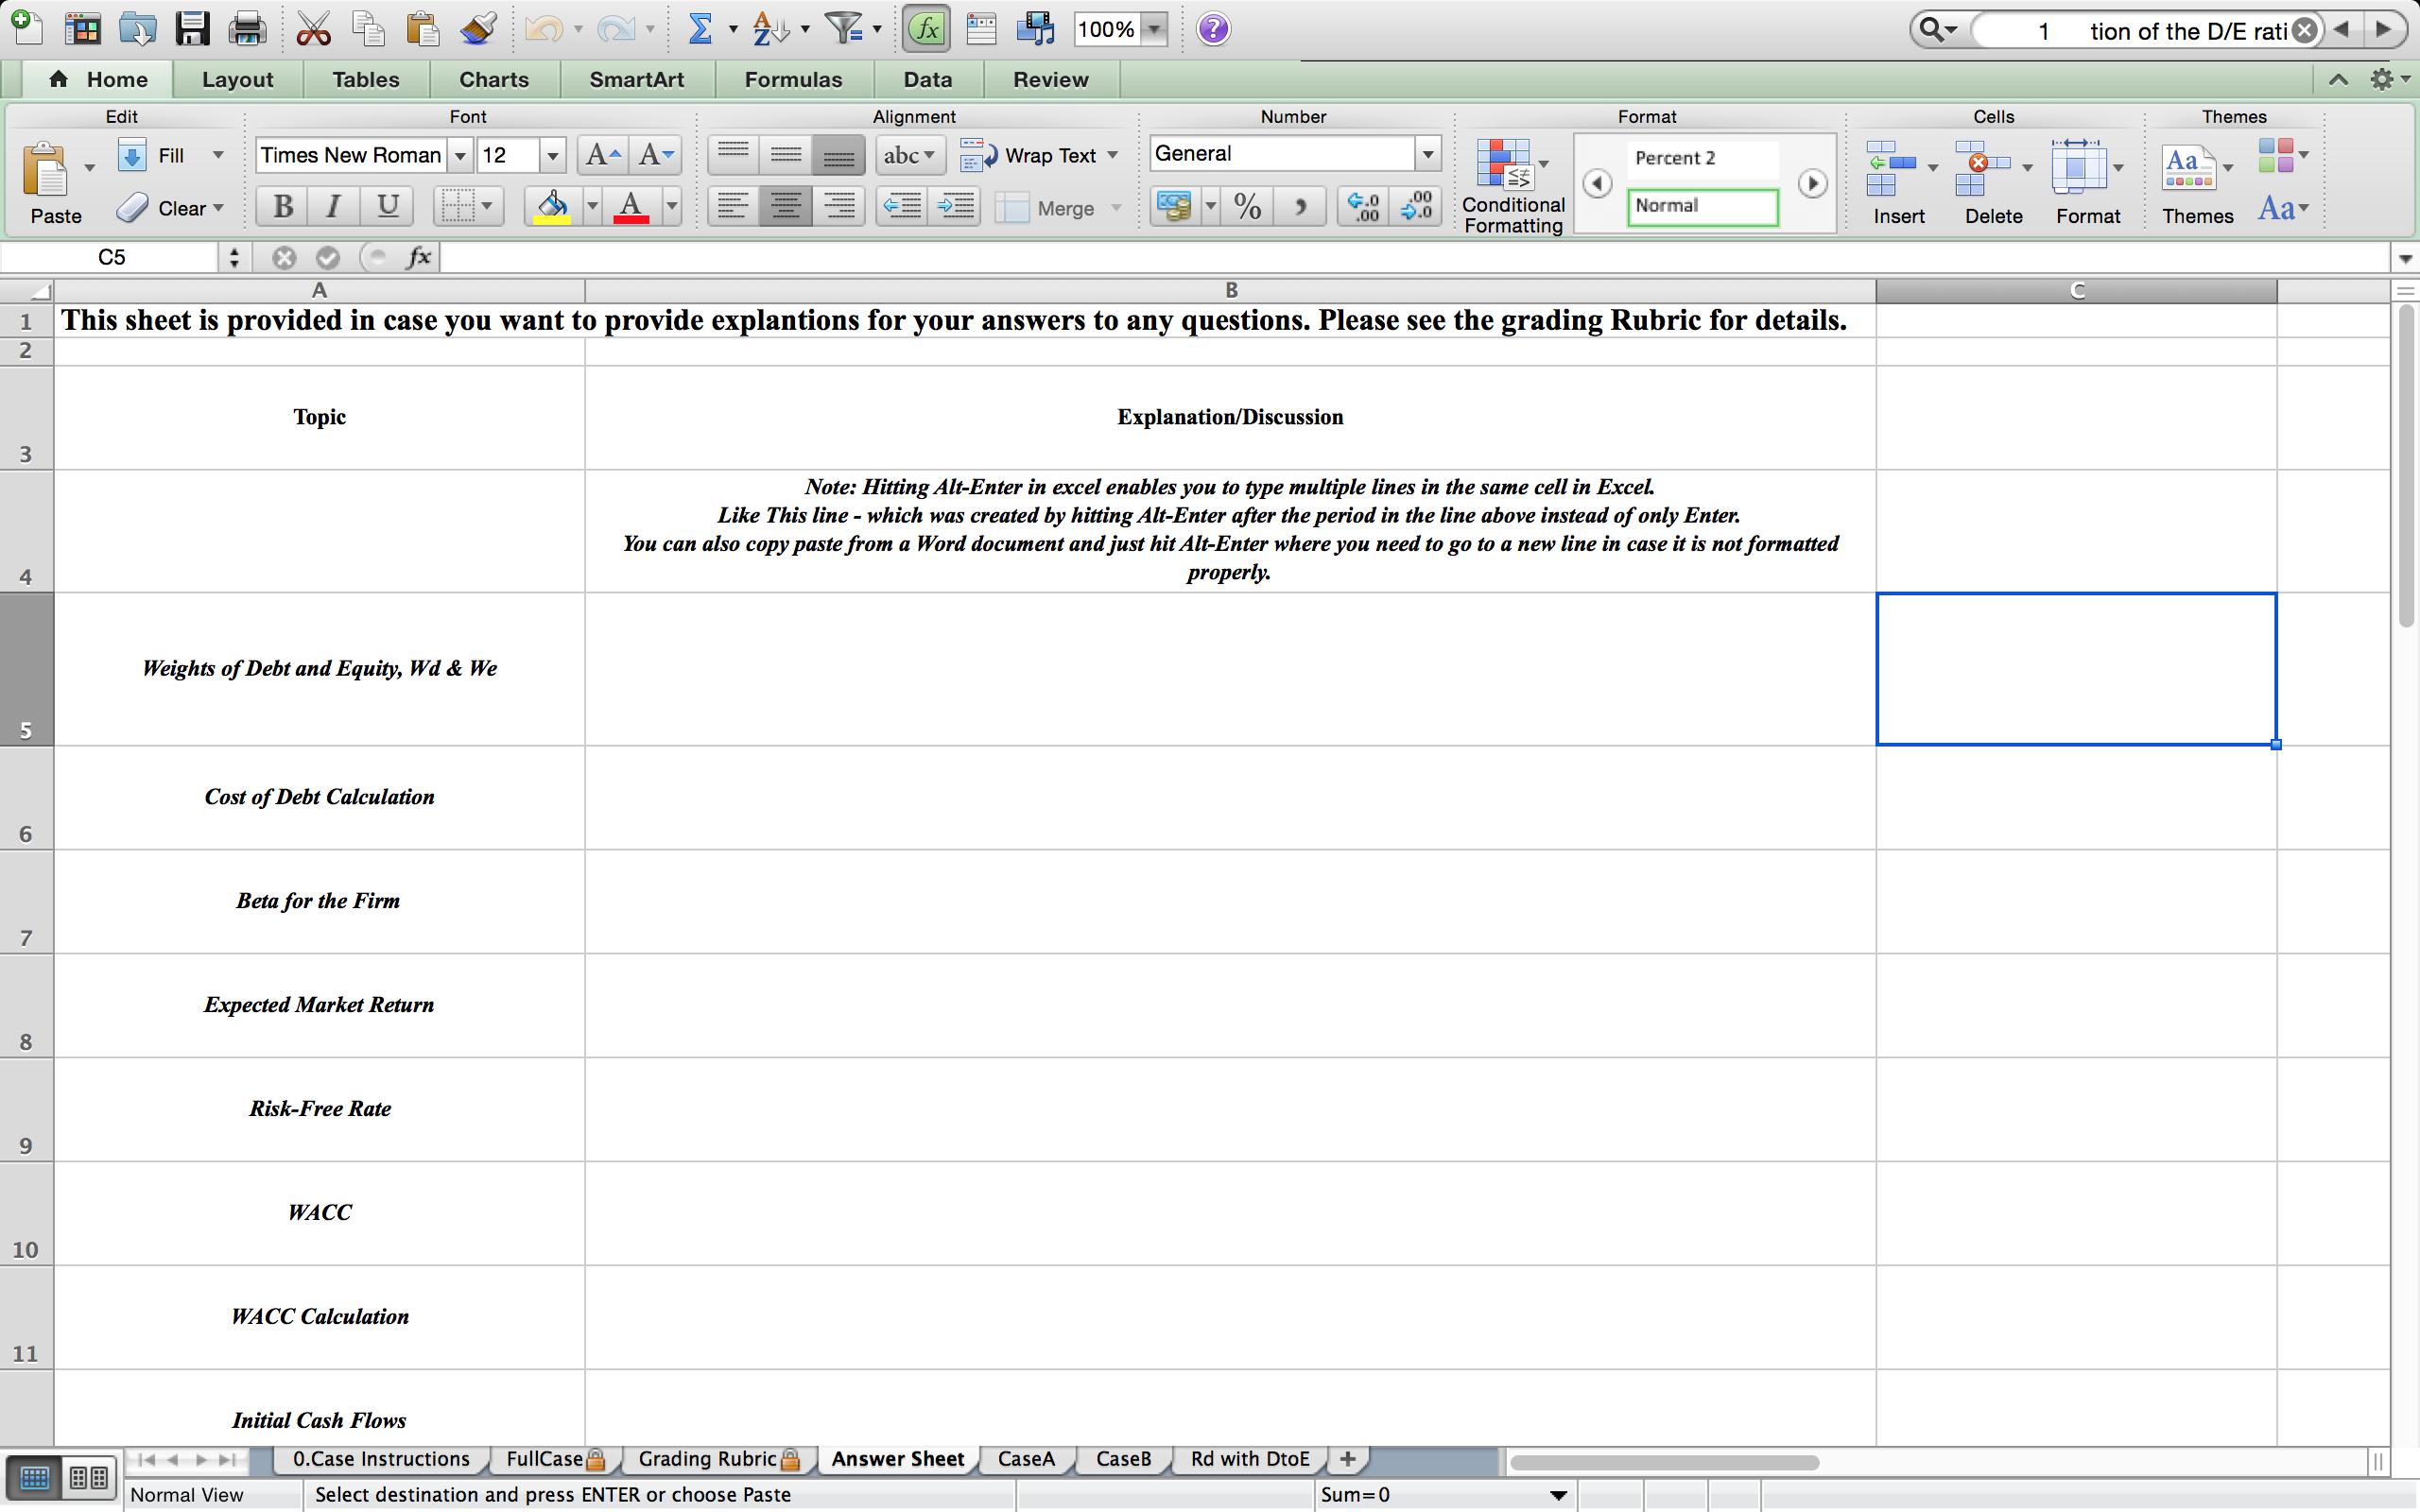The image size is (2420, 1512).
Task: Expand the General number format dropdown
Action: coord(1427,153)
